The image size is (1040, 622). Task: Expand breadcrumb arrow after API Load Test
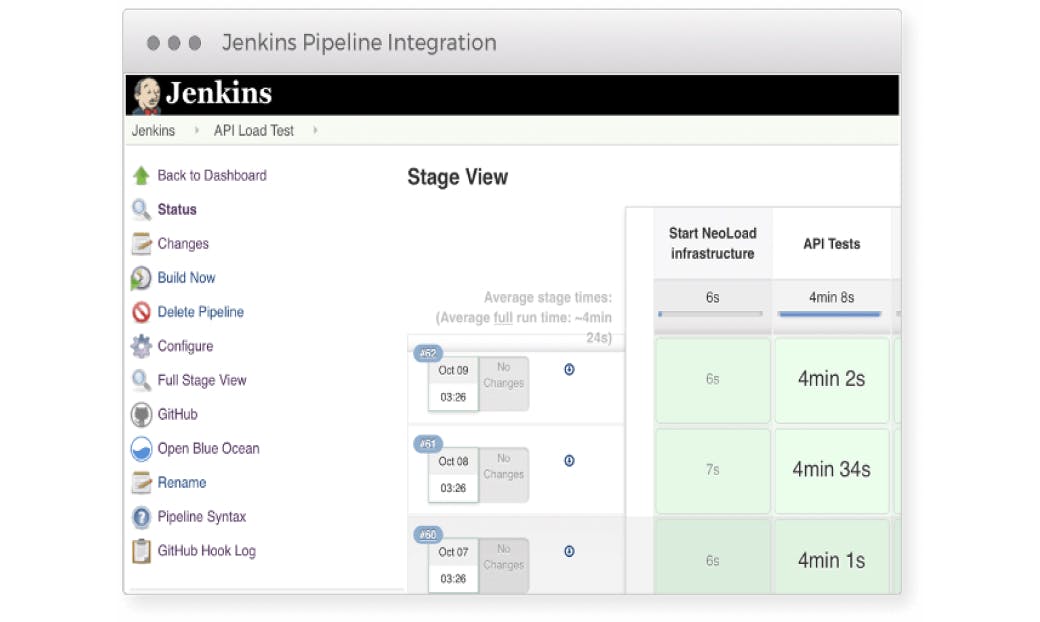tap(315, 131)
